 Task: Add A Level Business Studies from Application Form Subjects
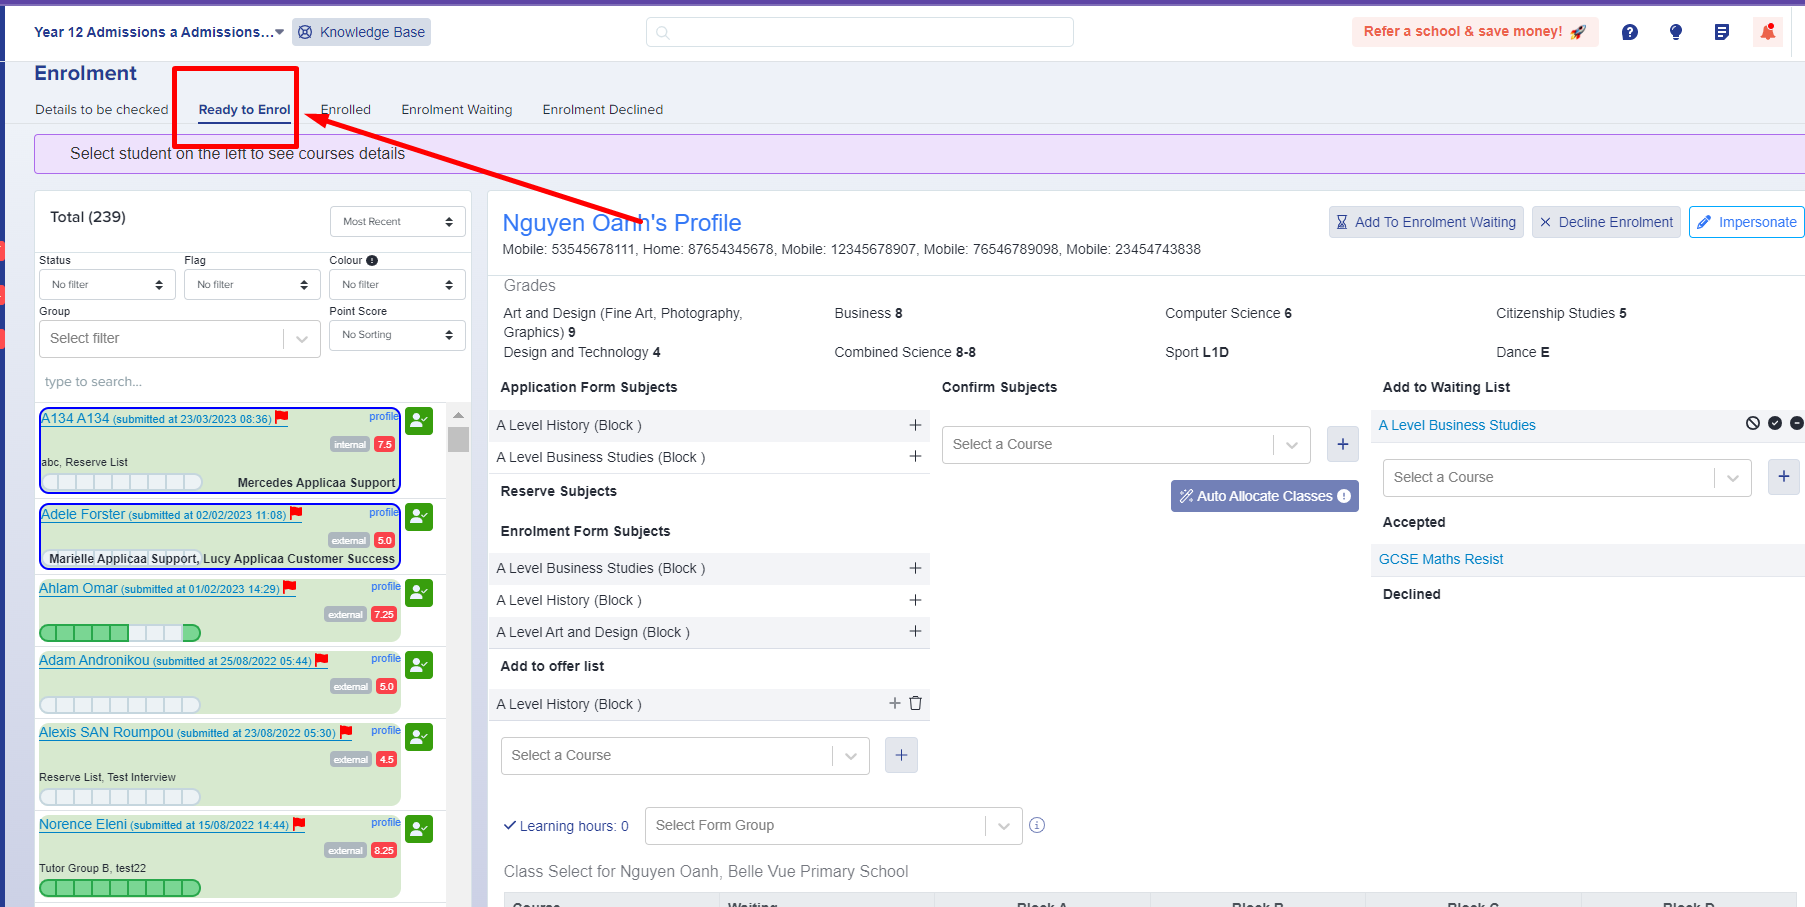[915, 456]
